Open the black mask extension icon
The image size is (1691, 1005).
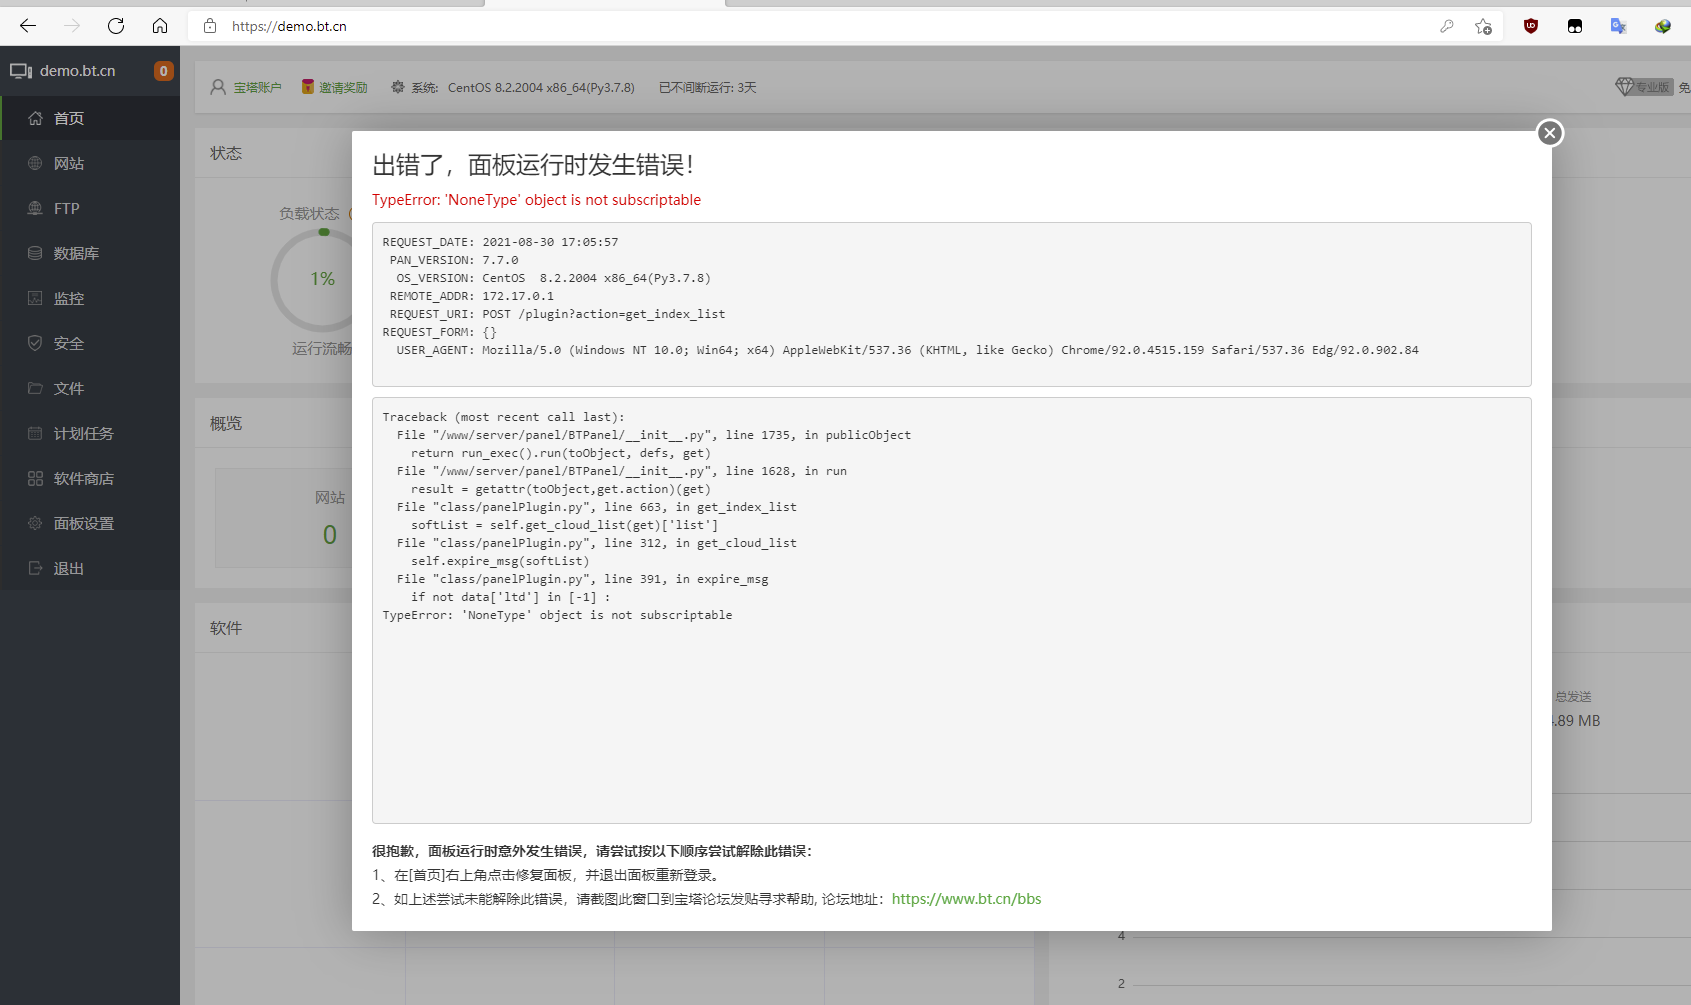1575,26
